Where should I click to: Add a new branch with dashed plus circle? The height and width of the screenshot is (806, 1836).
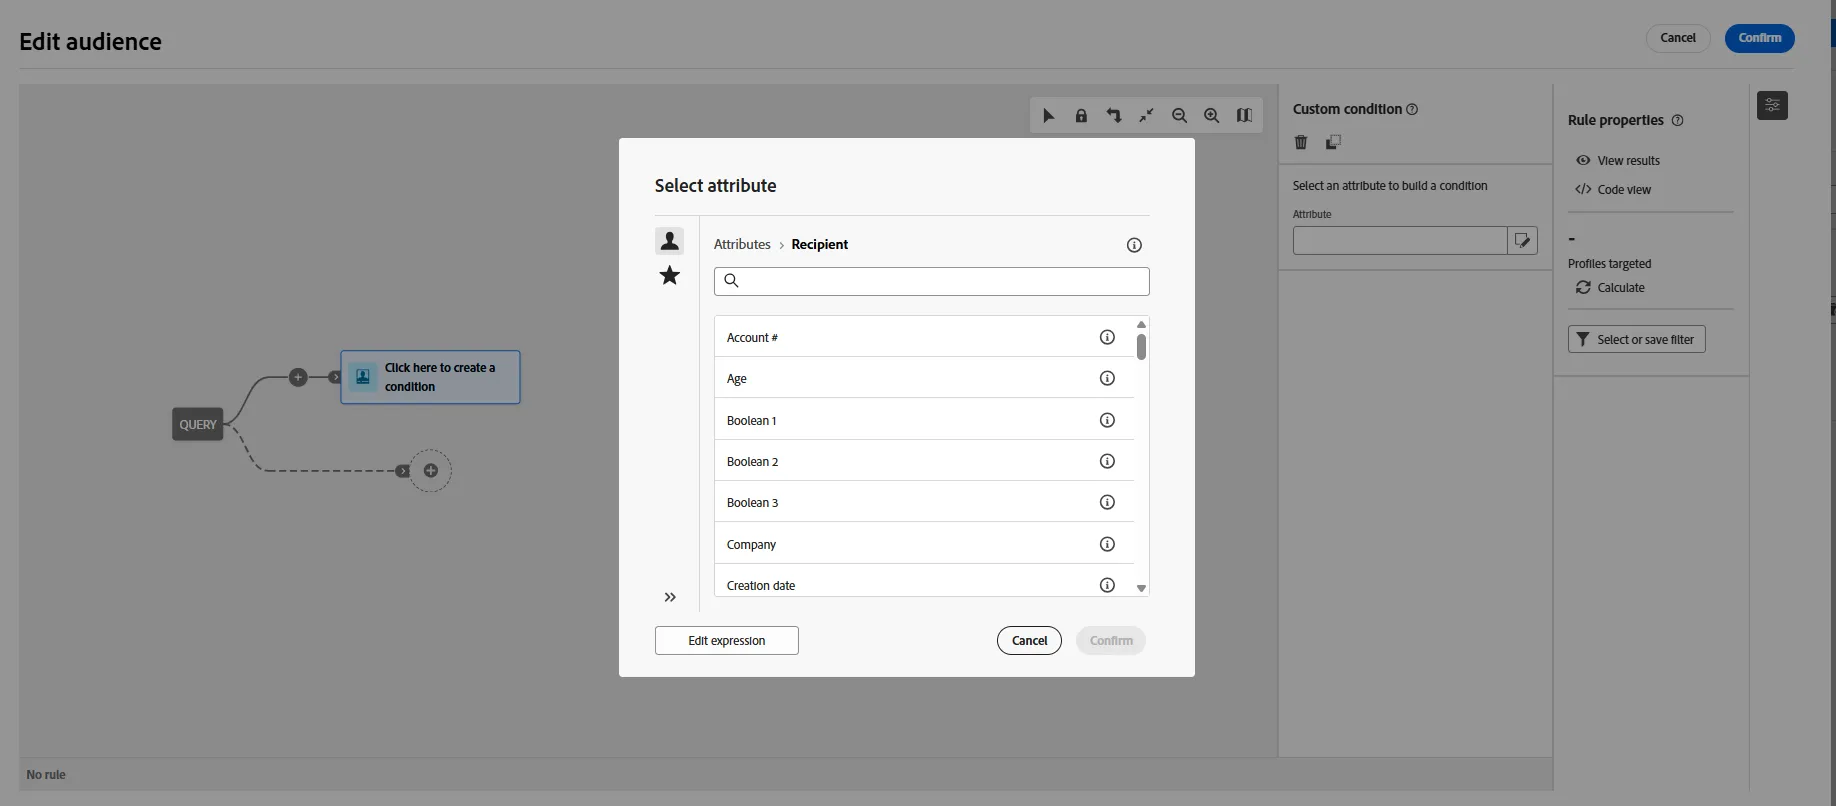[x=431, y=471]
